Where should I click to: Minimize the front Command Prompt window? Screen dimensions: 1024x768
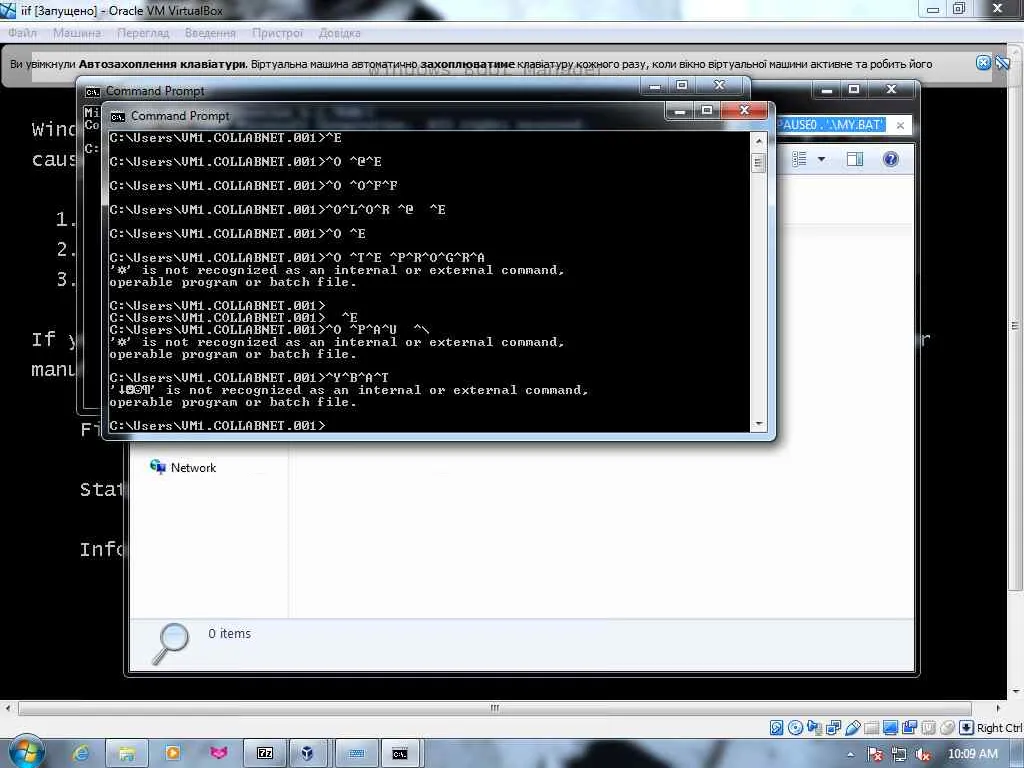(x=680, y=110)
